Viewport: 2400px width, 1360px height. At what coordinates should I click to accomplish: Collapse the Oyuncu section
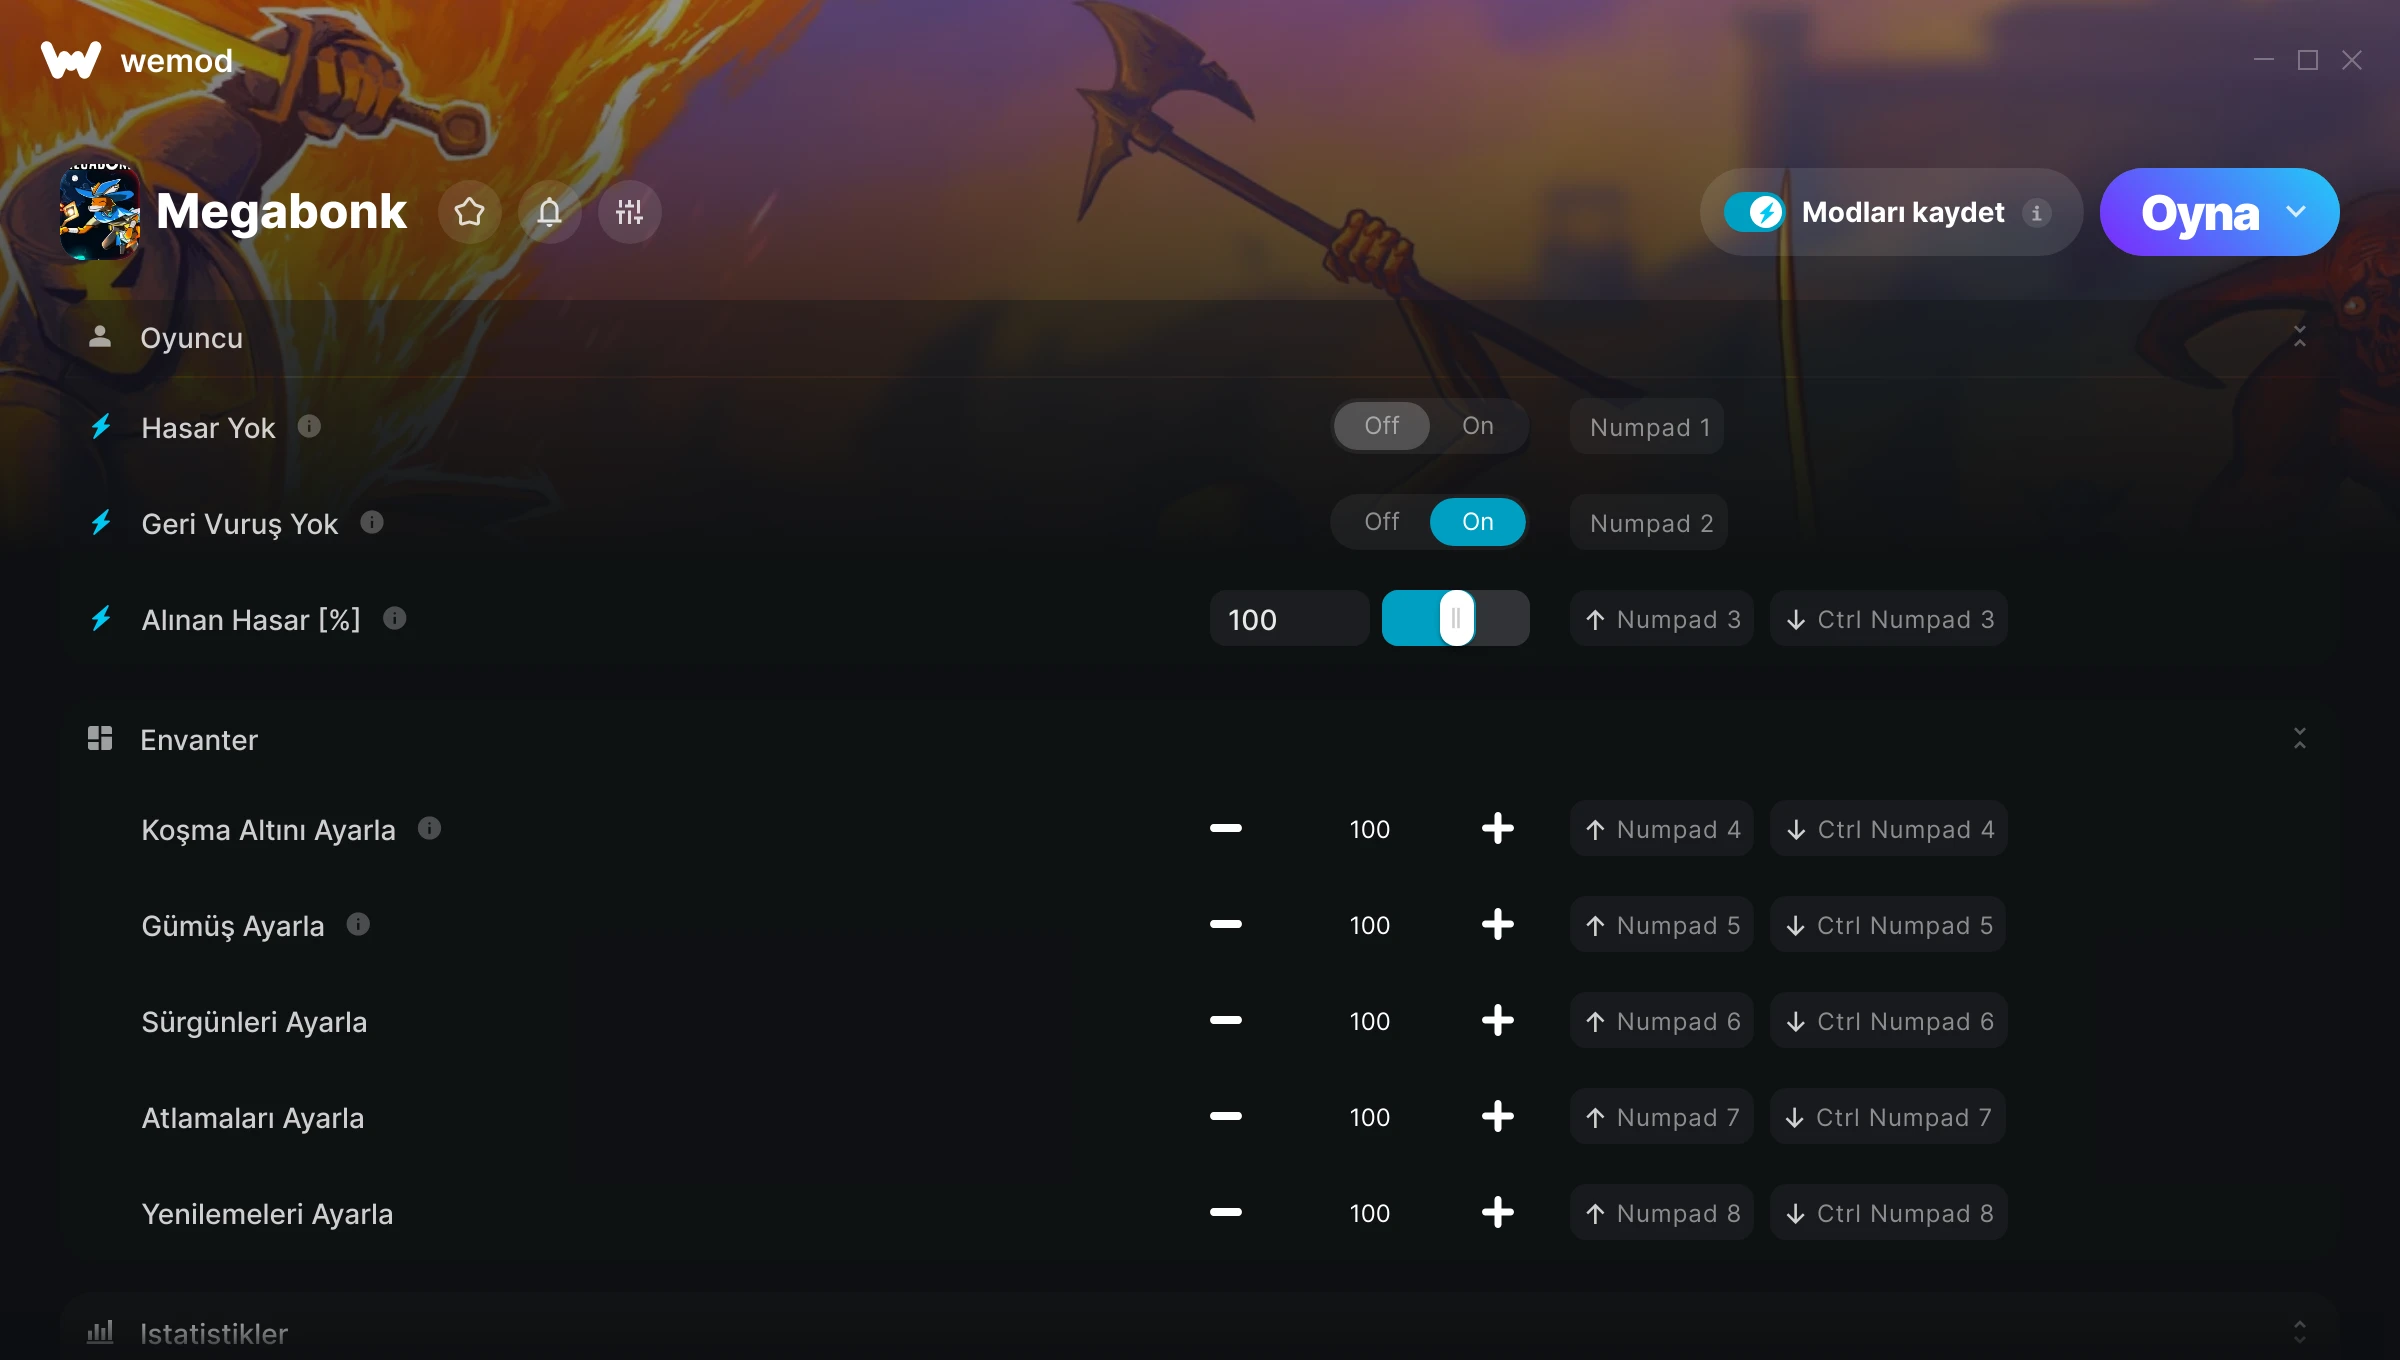click(x=2299, y=337)
